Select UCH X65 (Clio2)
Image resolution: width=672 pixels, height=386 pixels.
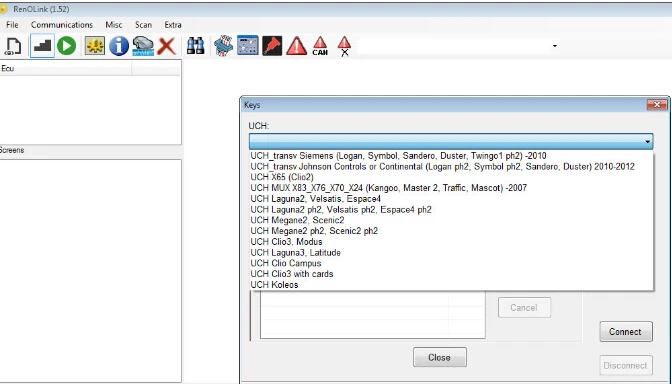(x=452, y=177)
